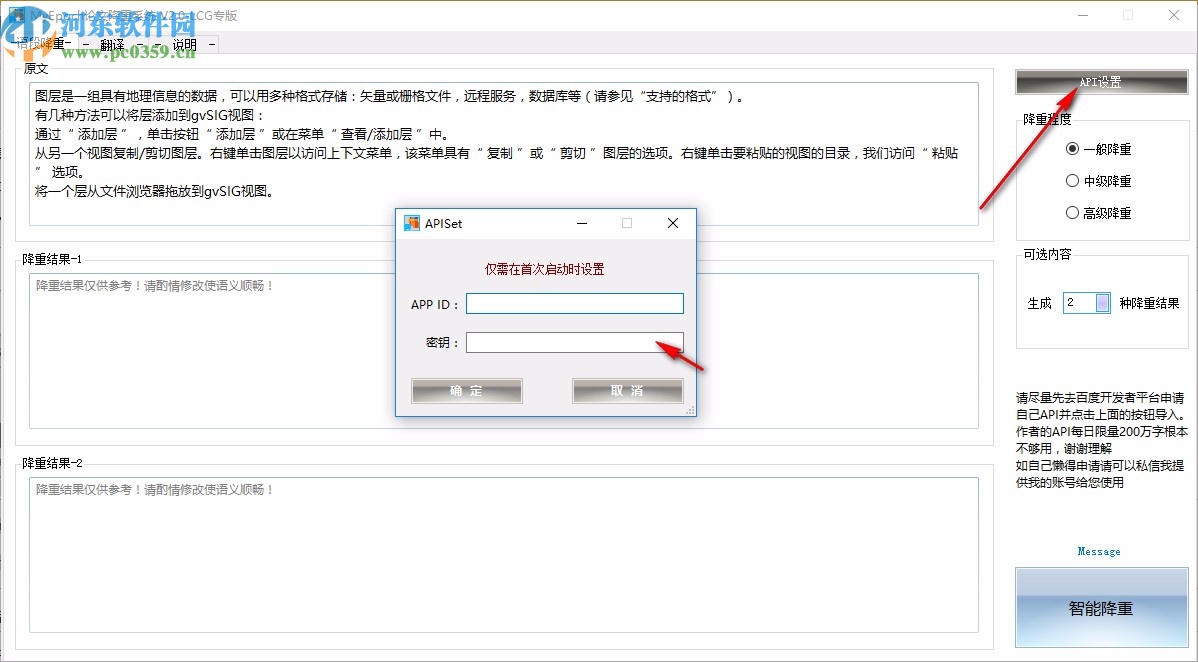Confirm with 确定 in the APISet dialog
Image resolution: width=1198 pixels, height=662 pixels.
pos(466,390)
